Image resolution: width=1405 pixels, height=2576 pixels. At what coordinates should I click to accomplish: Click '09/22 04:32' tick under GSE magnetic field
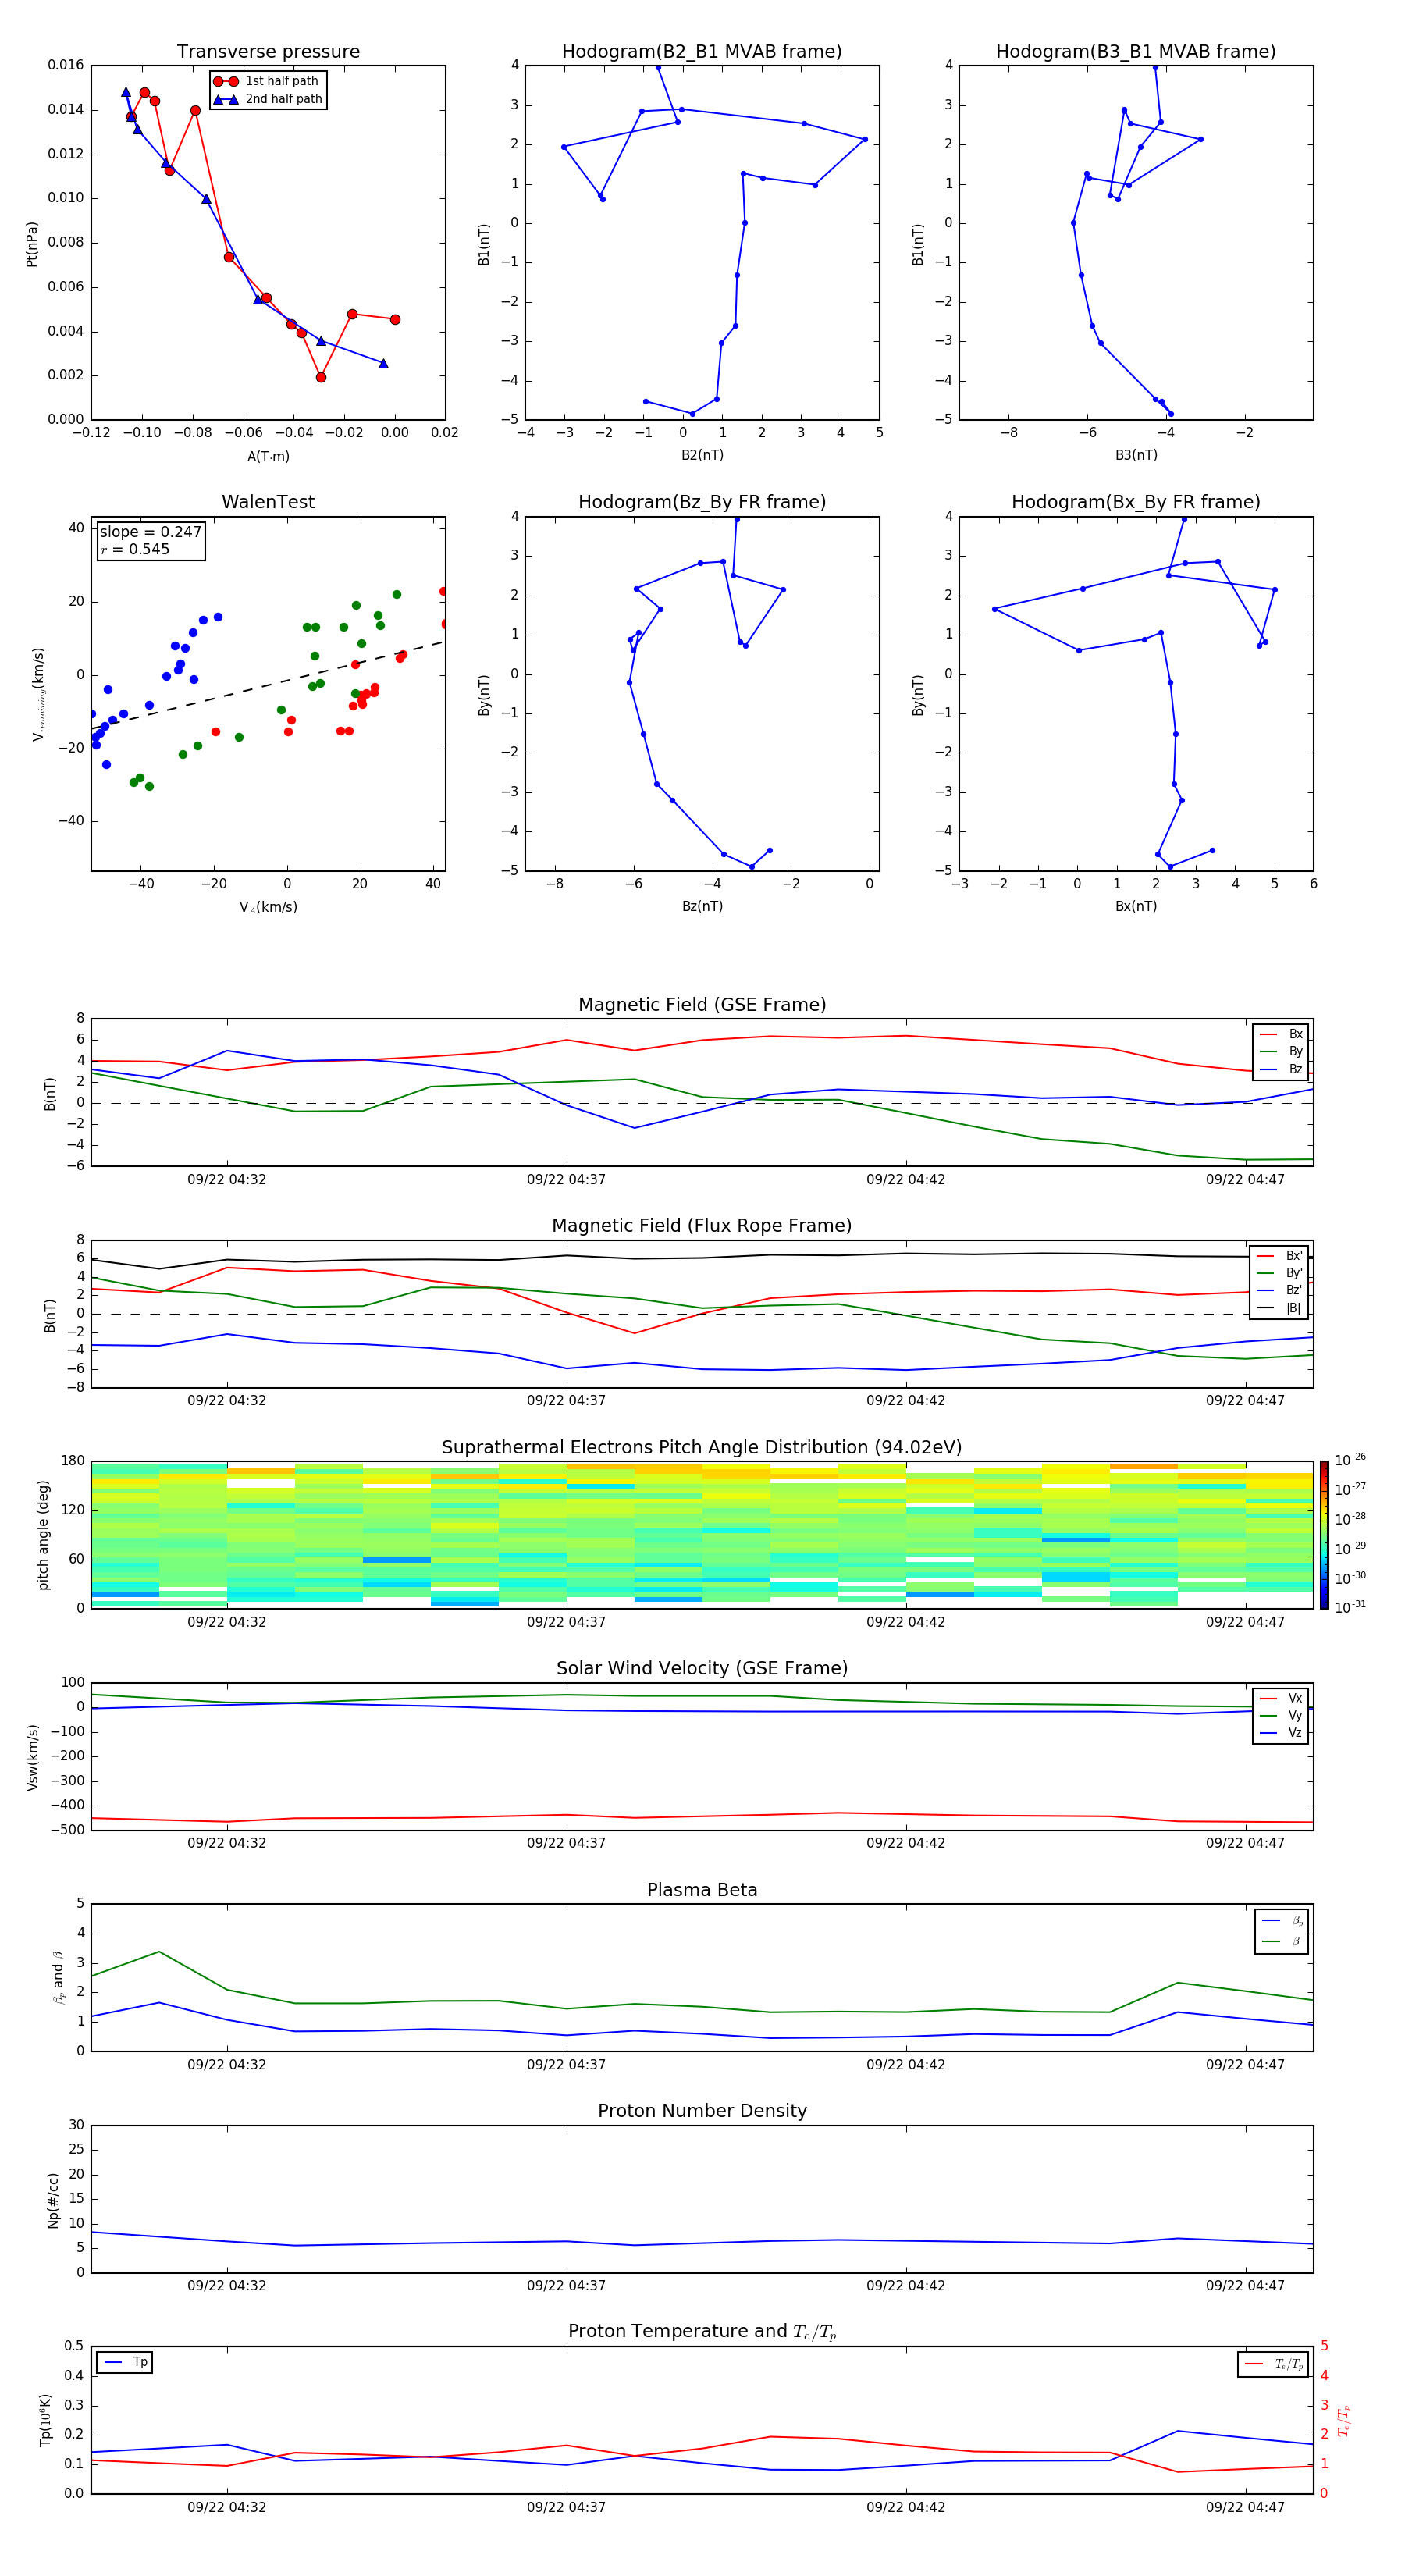pos(227,1180)
